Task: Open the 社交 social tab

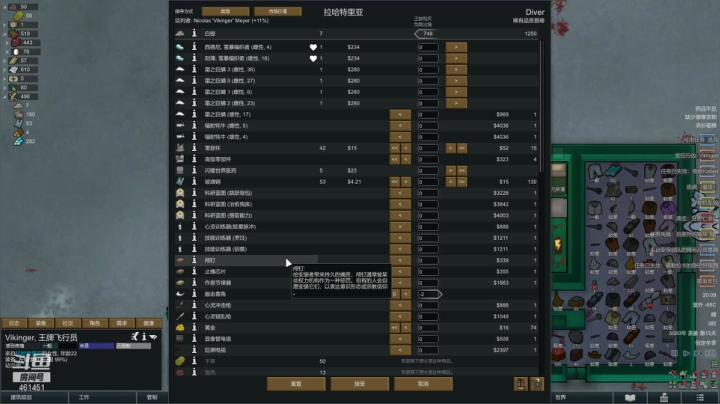Action: pyautogui.click(x=68, y=323)
